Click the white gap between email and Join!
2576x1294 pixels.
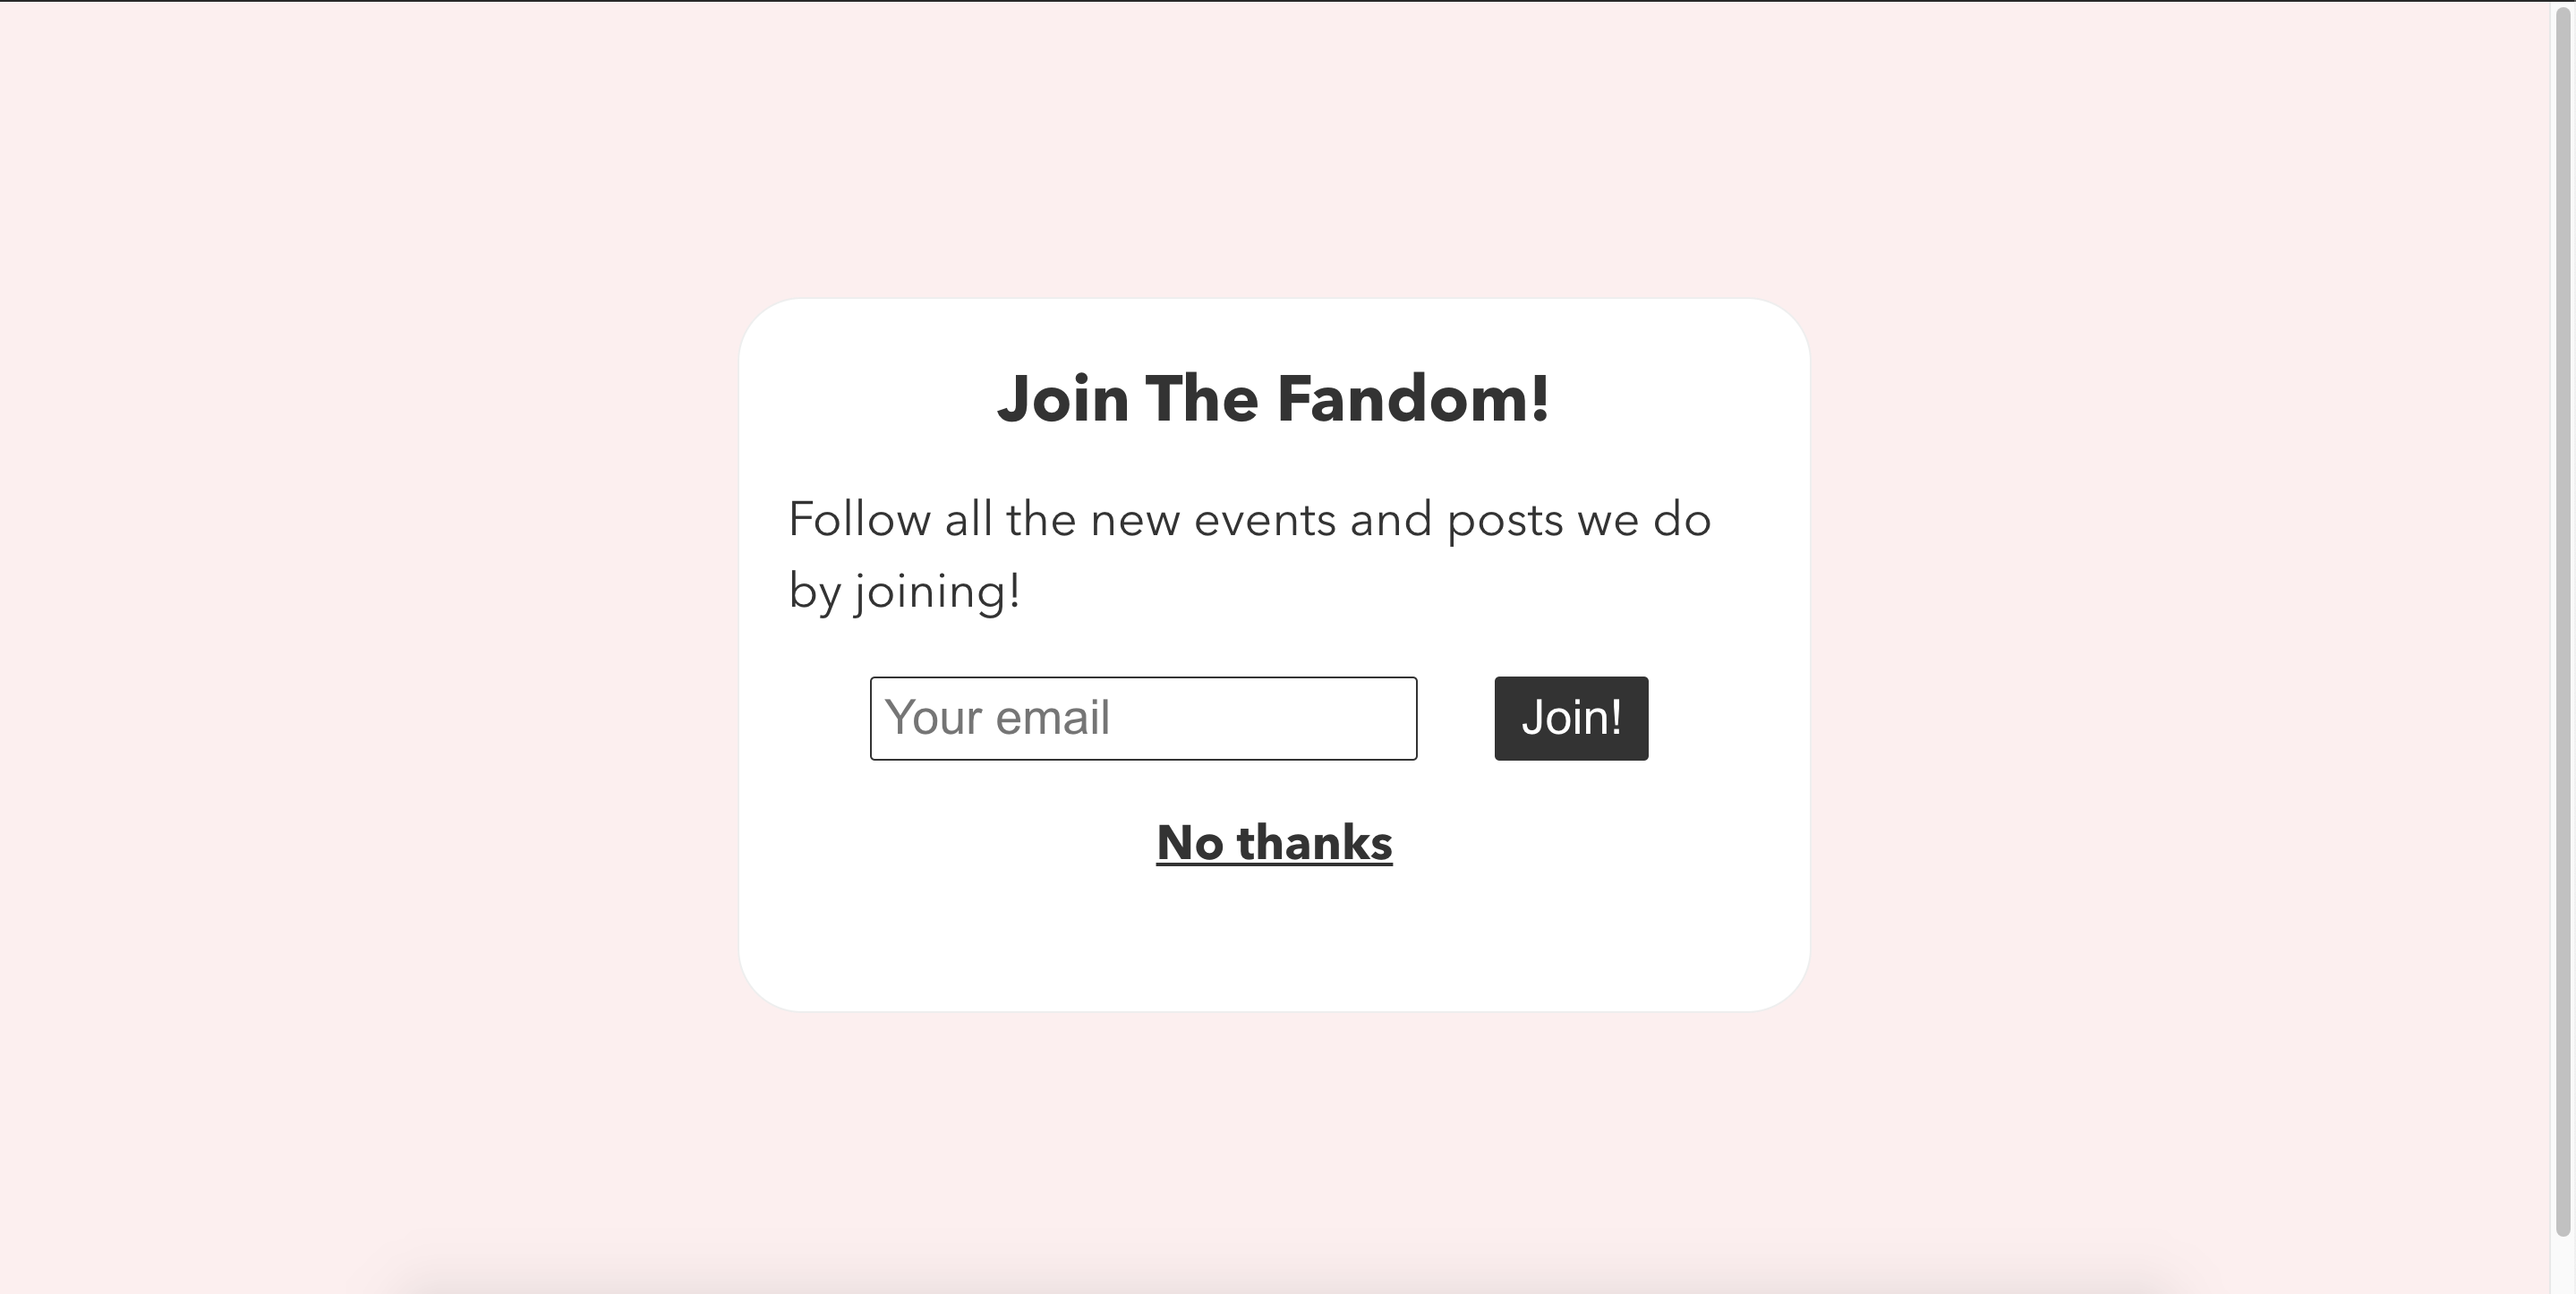1455,718
